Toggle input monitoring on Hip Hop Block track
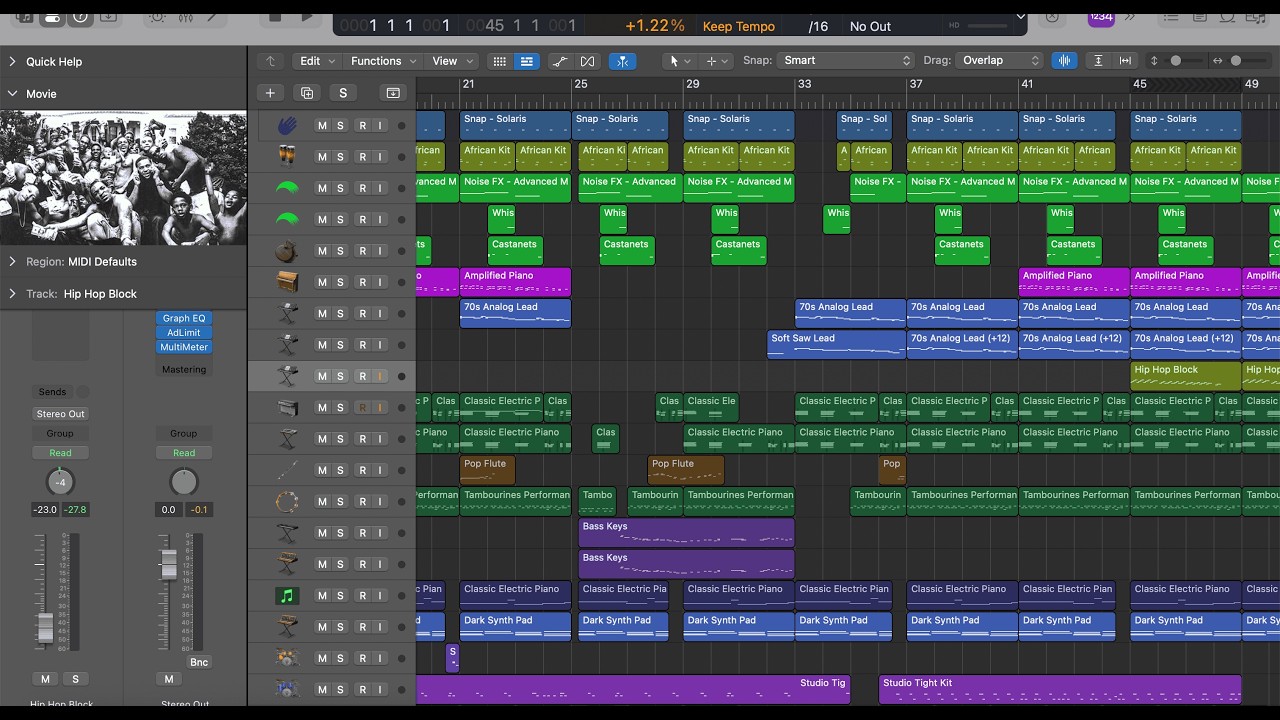 (380, 376)
